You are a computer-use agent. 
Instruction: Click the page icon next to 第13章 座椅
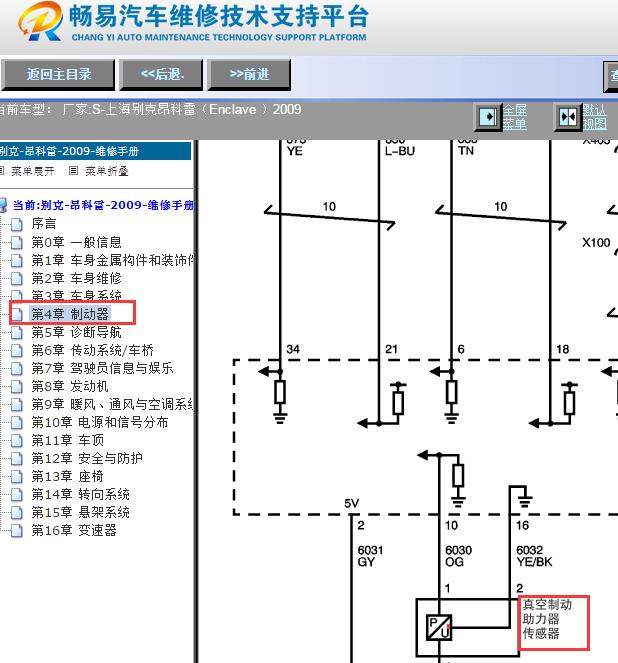coord(16,477)
